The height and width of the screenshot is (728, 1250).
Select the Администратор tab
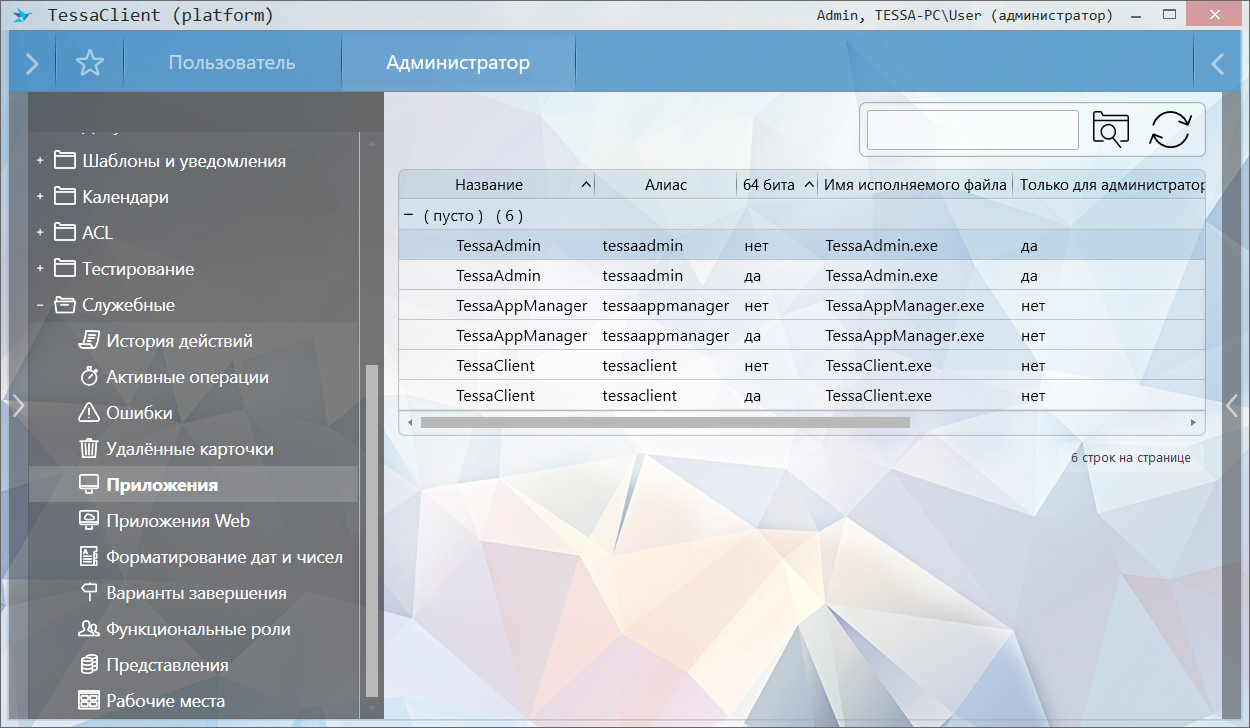pos(458,63)
